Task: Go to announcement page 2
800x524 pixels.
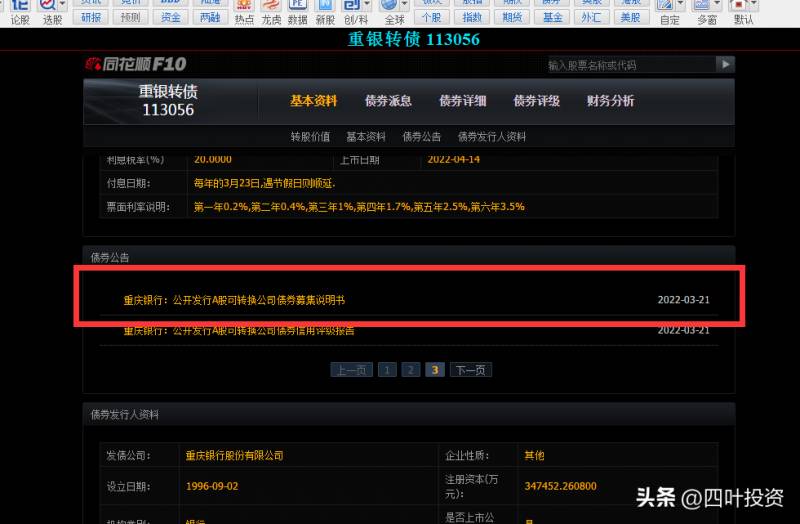Action: 411,370
